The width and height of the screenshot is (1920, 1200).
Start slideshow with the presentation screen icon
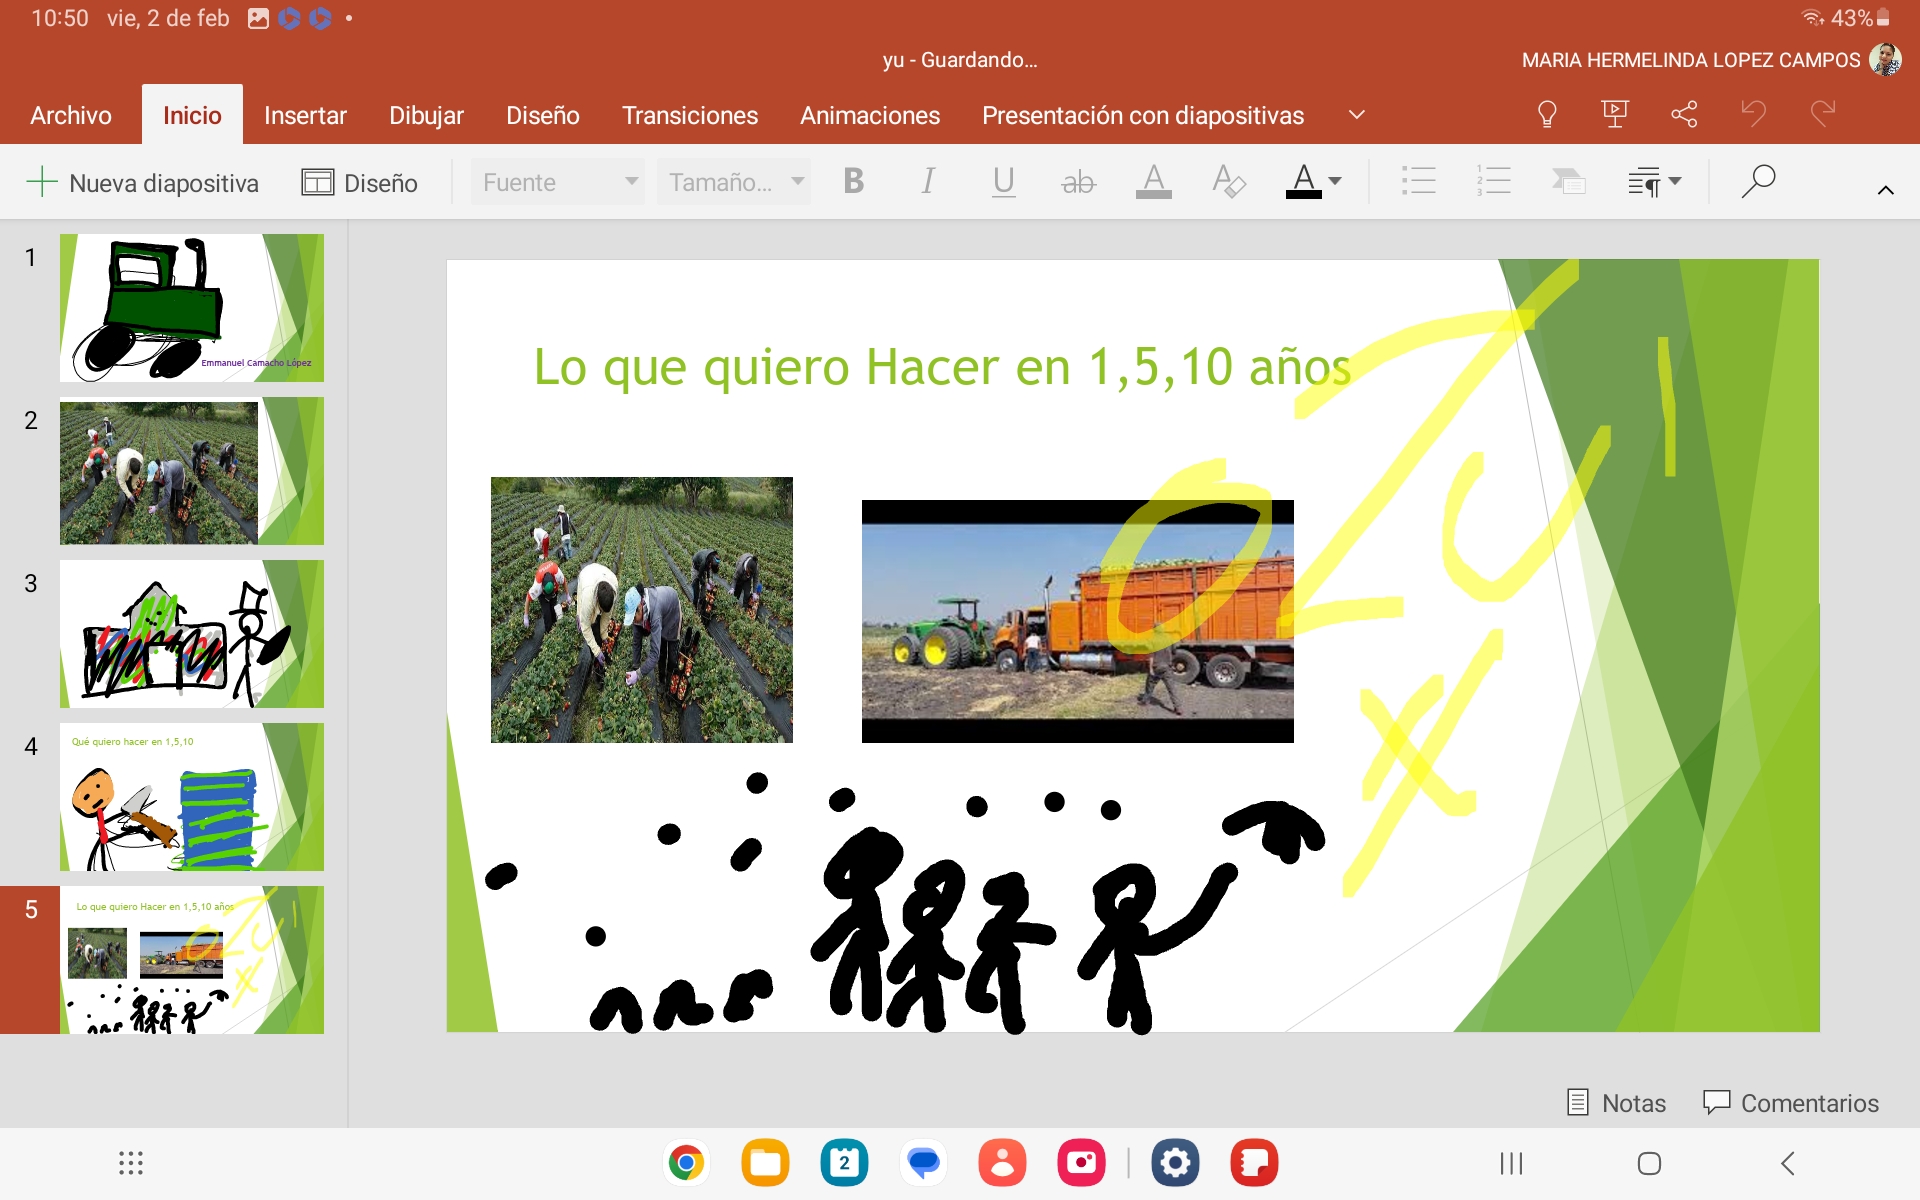click(x=1615, y=115)
